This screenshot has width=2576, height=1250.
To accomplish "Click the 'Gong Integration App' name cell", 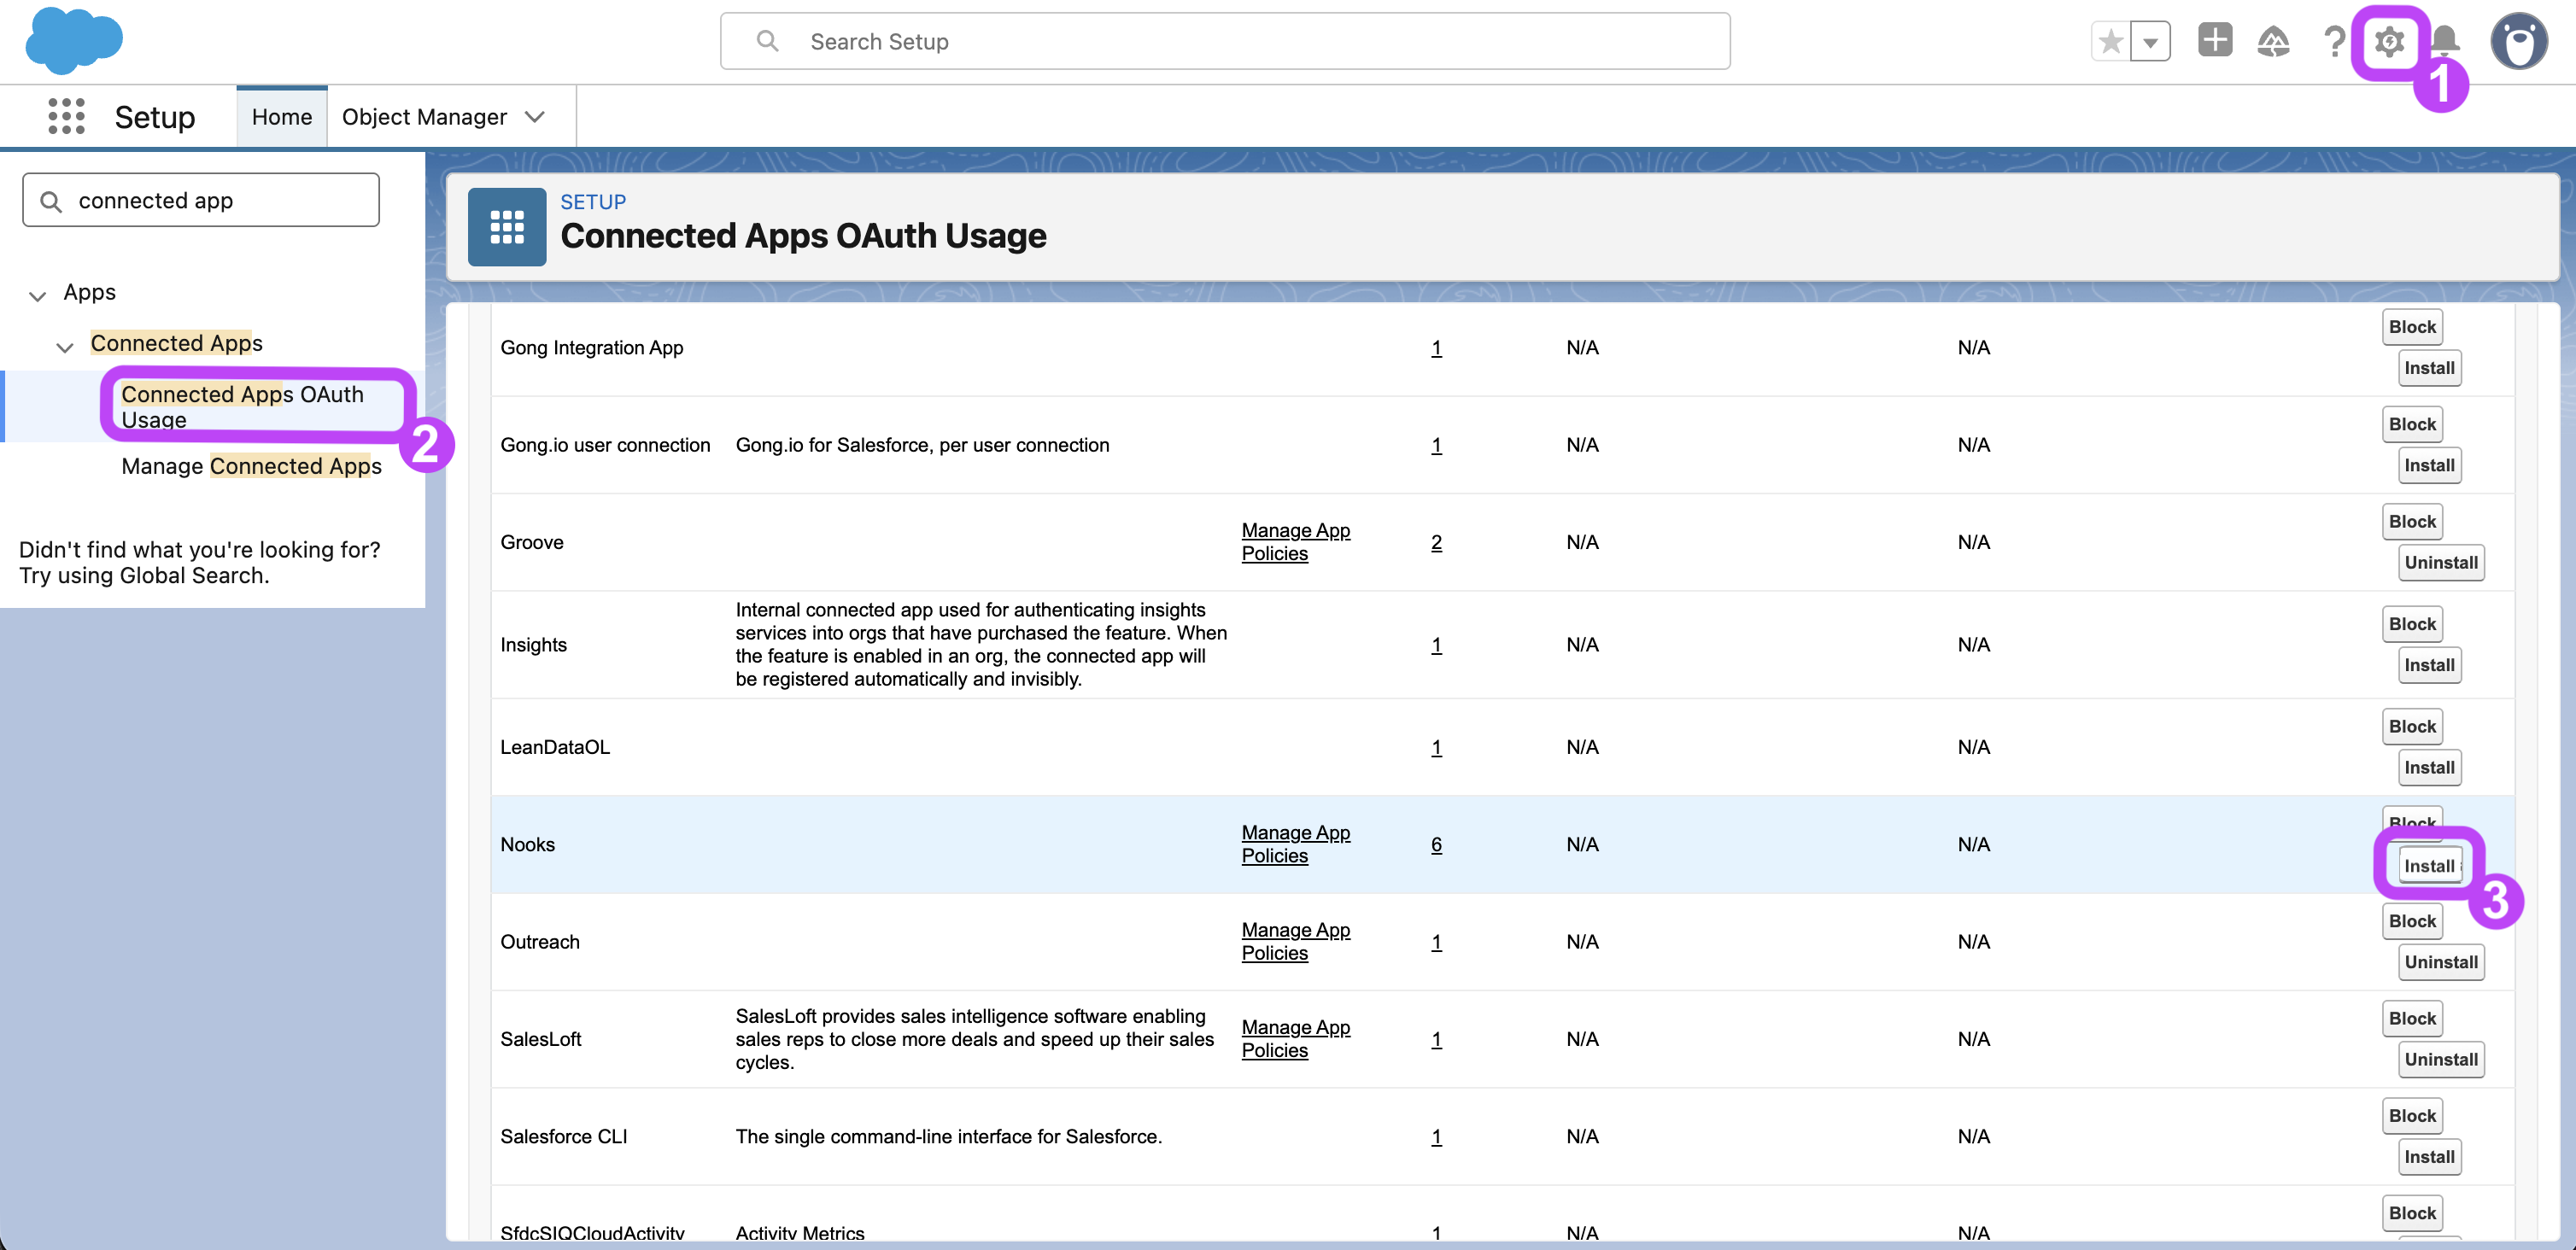I will pos(592,348).
